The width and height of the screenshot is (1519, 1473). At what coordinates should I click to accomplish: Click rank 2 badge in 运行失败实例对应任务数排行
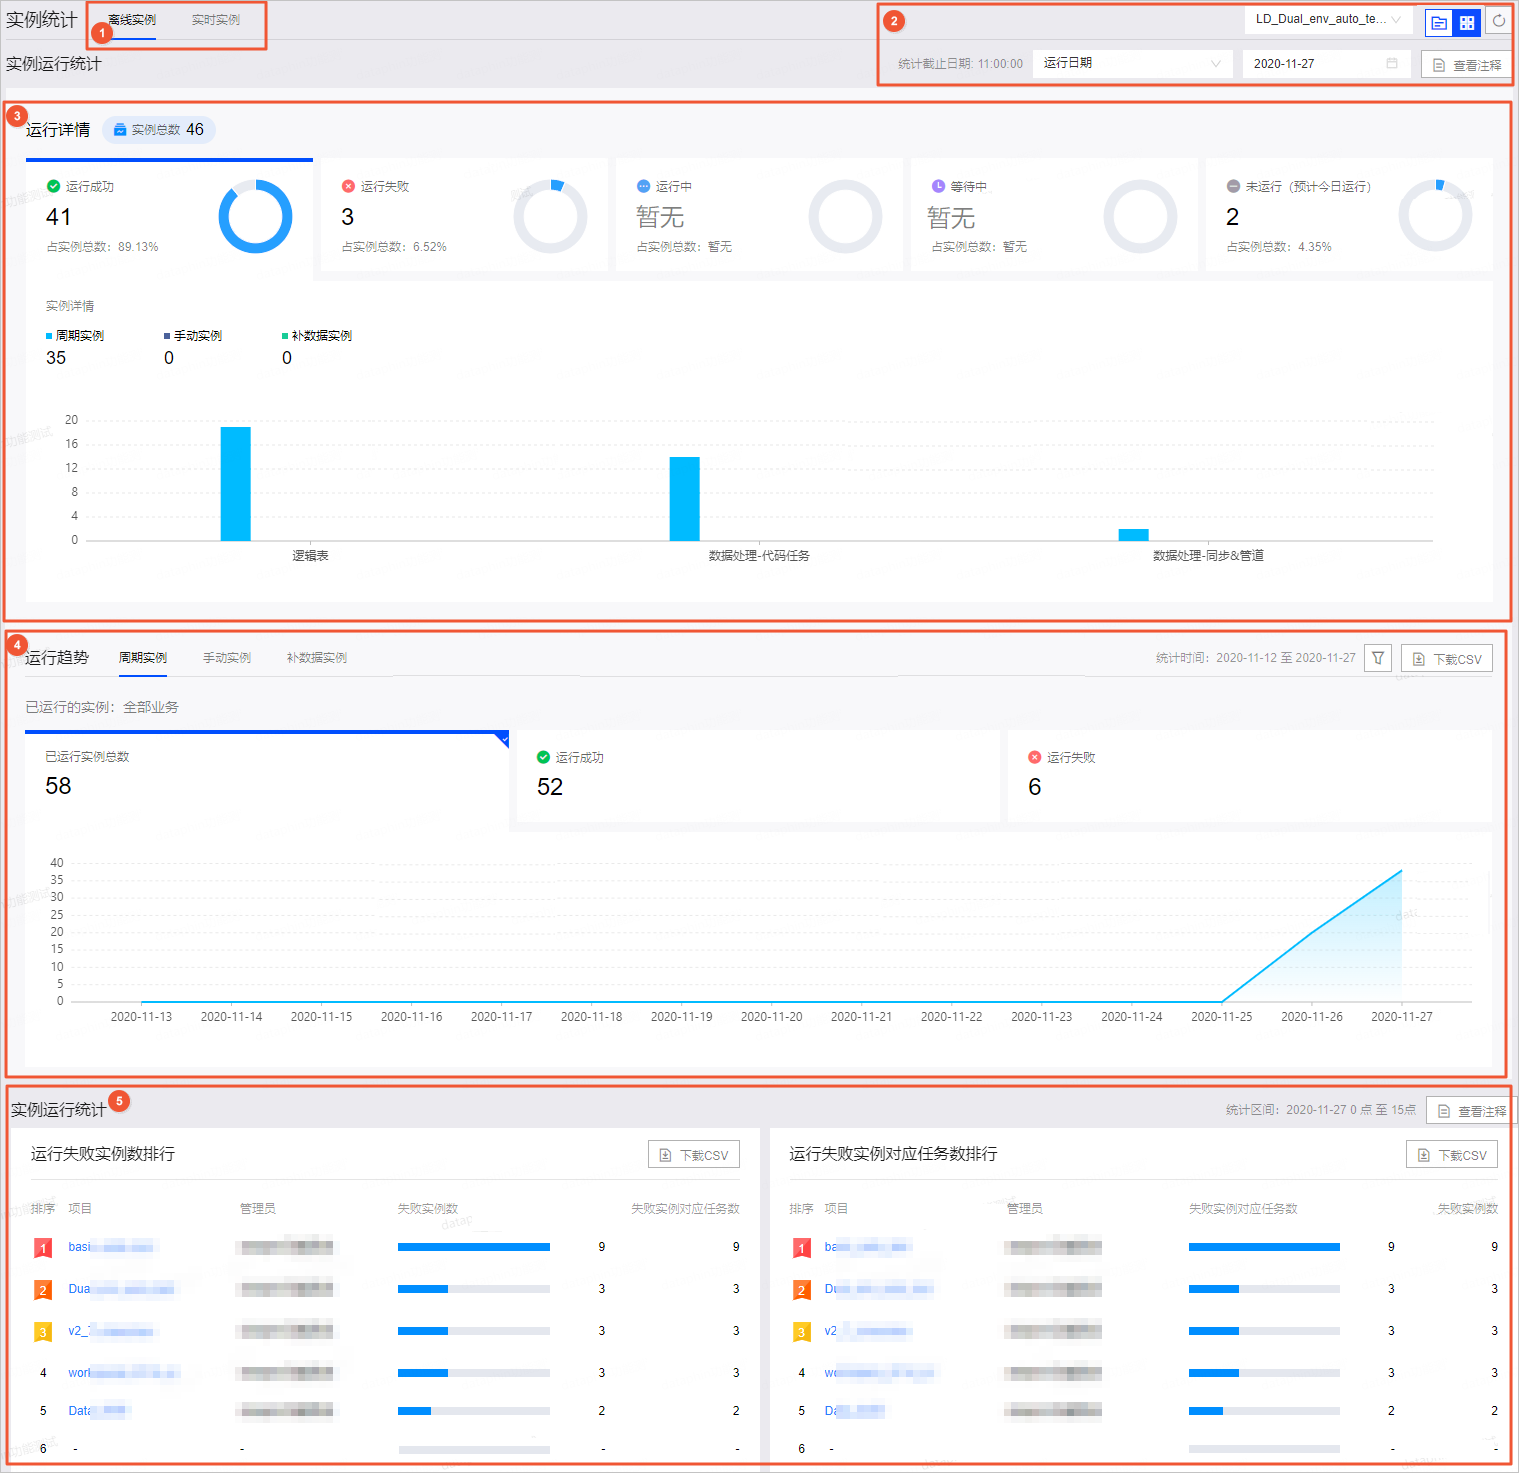pyautogui.click(x=801, y=1290)
